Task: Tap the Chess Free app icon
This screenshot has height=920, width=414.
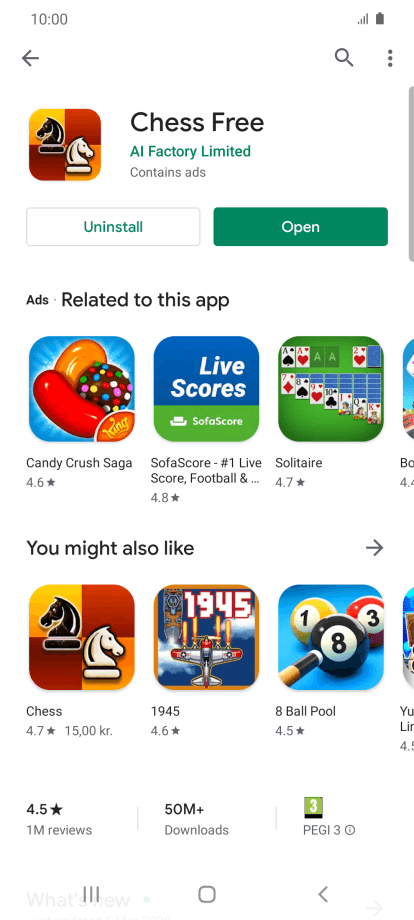Action: [65, 144]
